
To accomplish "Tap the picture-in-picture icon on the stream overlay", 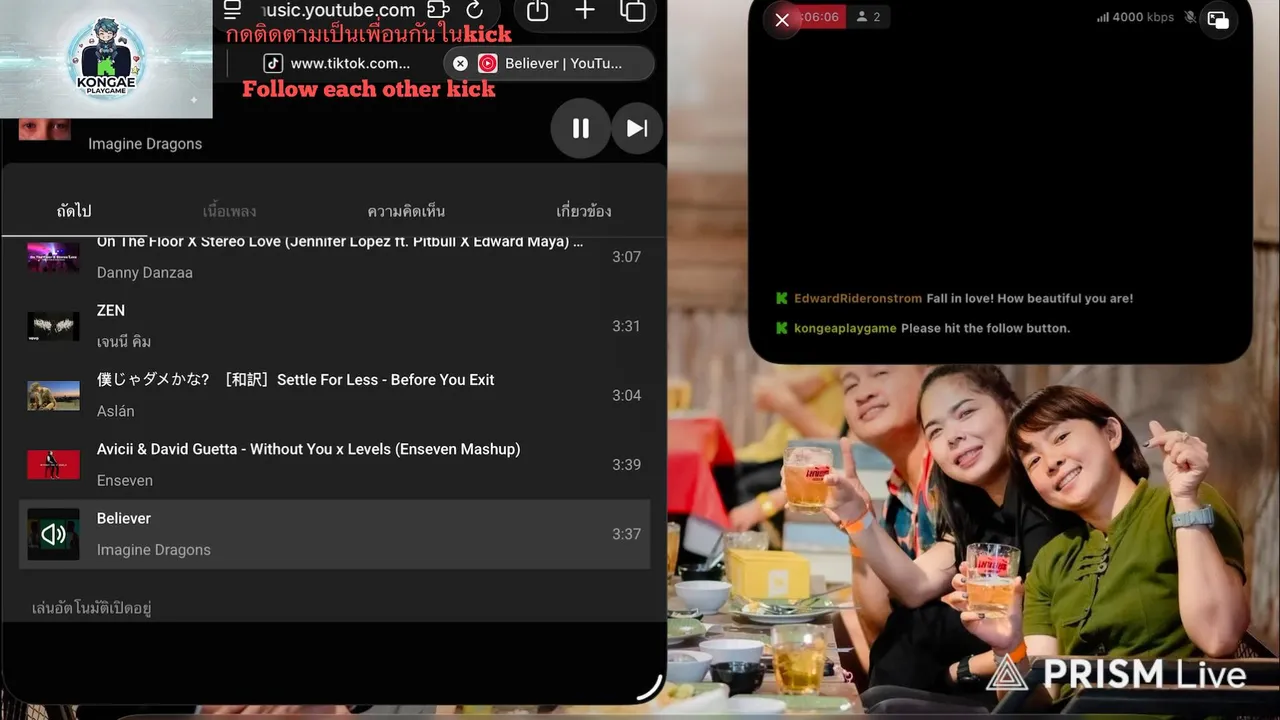I will 1218,19.
